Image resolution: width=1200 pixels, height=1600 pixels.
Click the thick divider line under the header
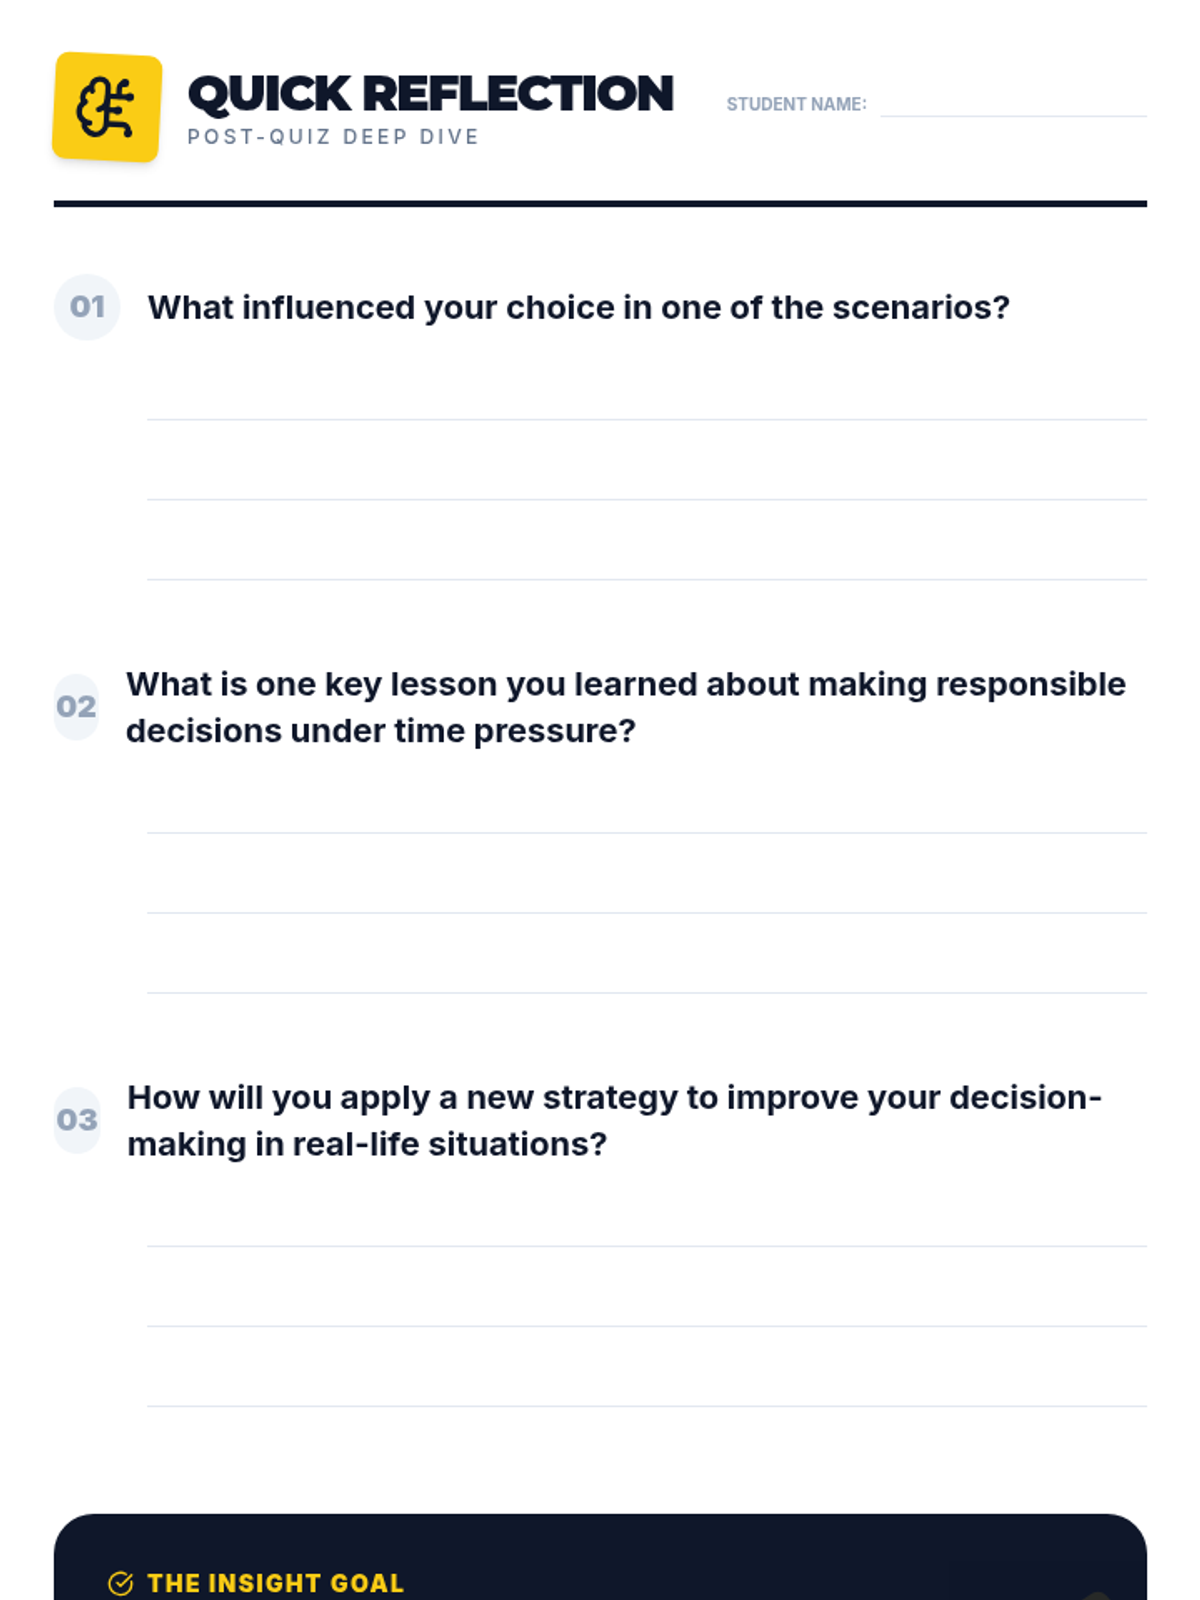(600, 204)
